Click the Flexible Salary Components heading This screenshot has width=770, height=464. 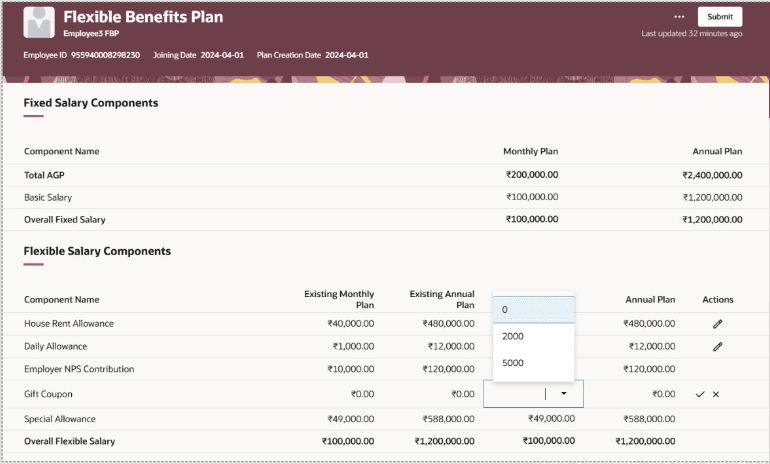[97, 251]
